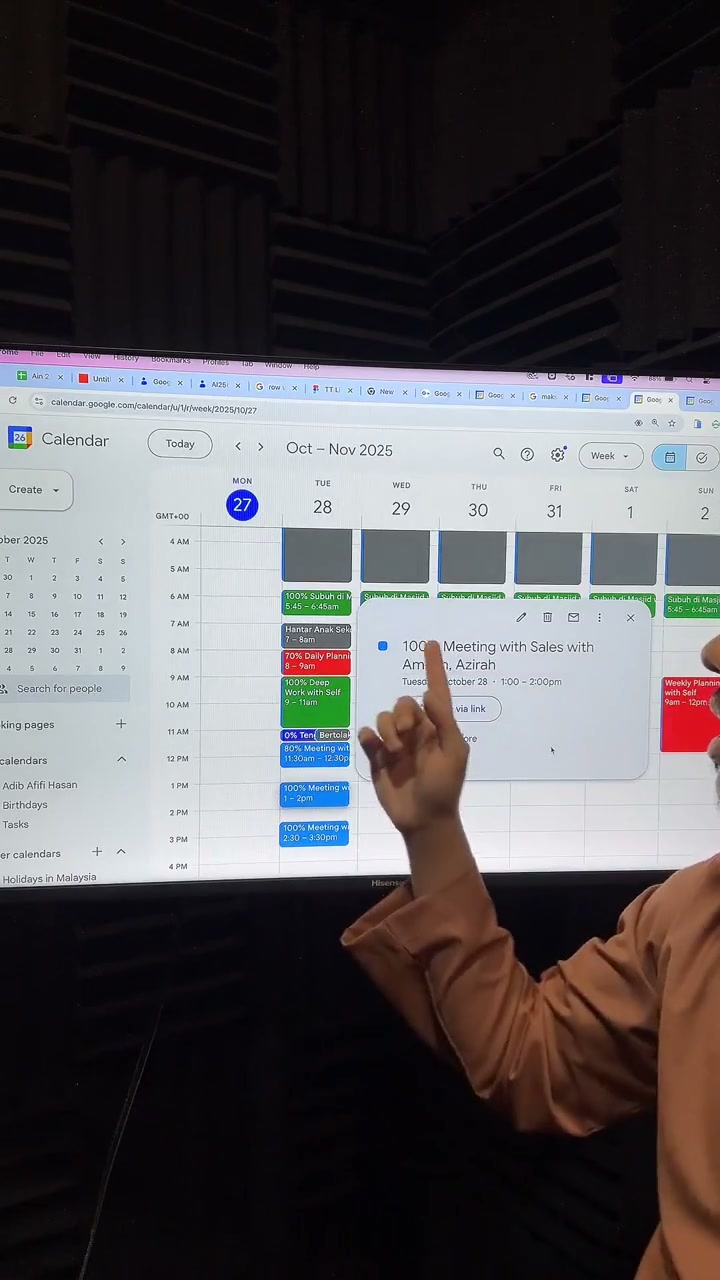Go to next week arrow
Viewport: 720px width, 1280px height.
(x=260, y=447)
